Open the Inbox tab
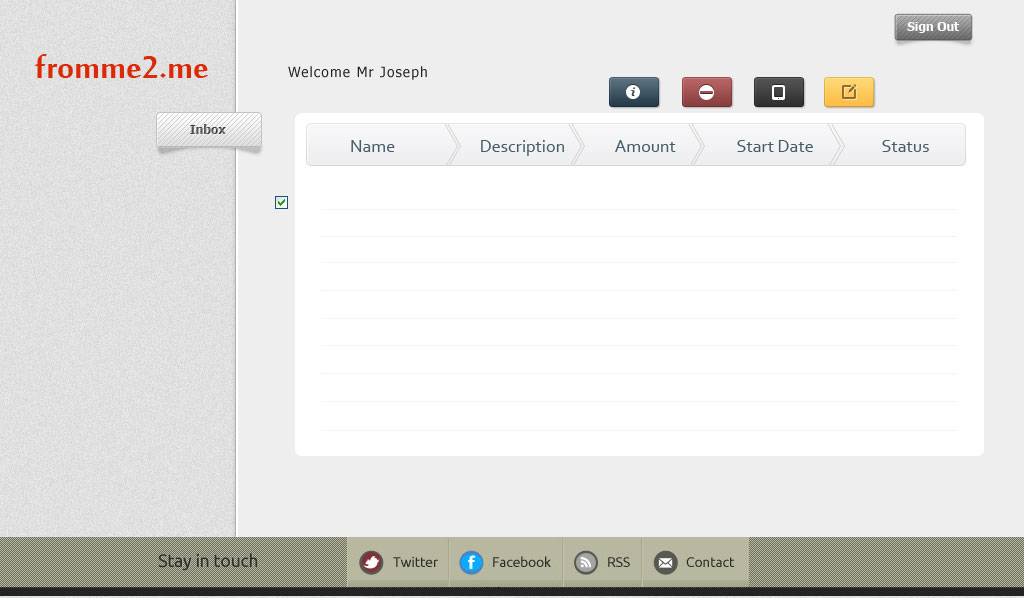 point(208,129)
